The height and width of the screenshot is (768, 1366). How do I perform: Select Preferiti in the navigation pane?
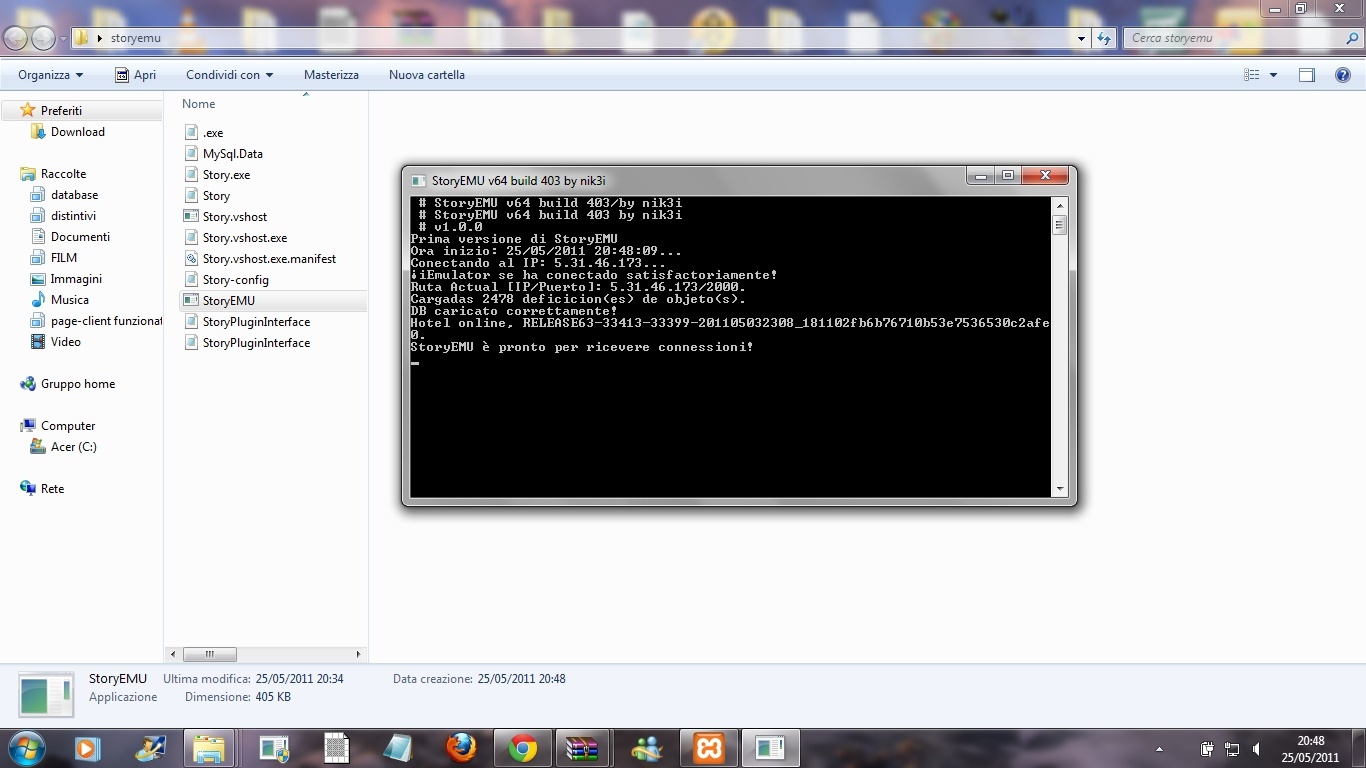click(61, 111)
